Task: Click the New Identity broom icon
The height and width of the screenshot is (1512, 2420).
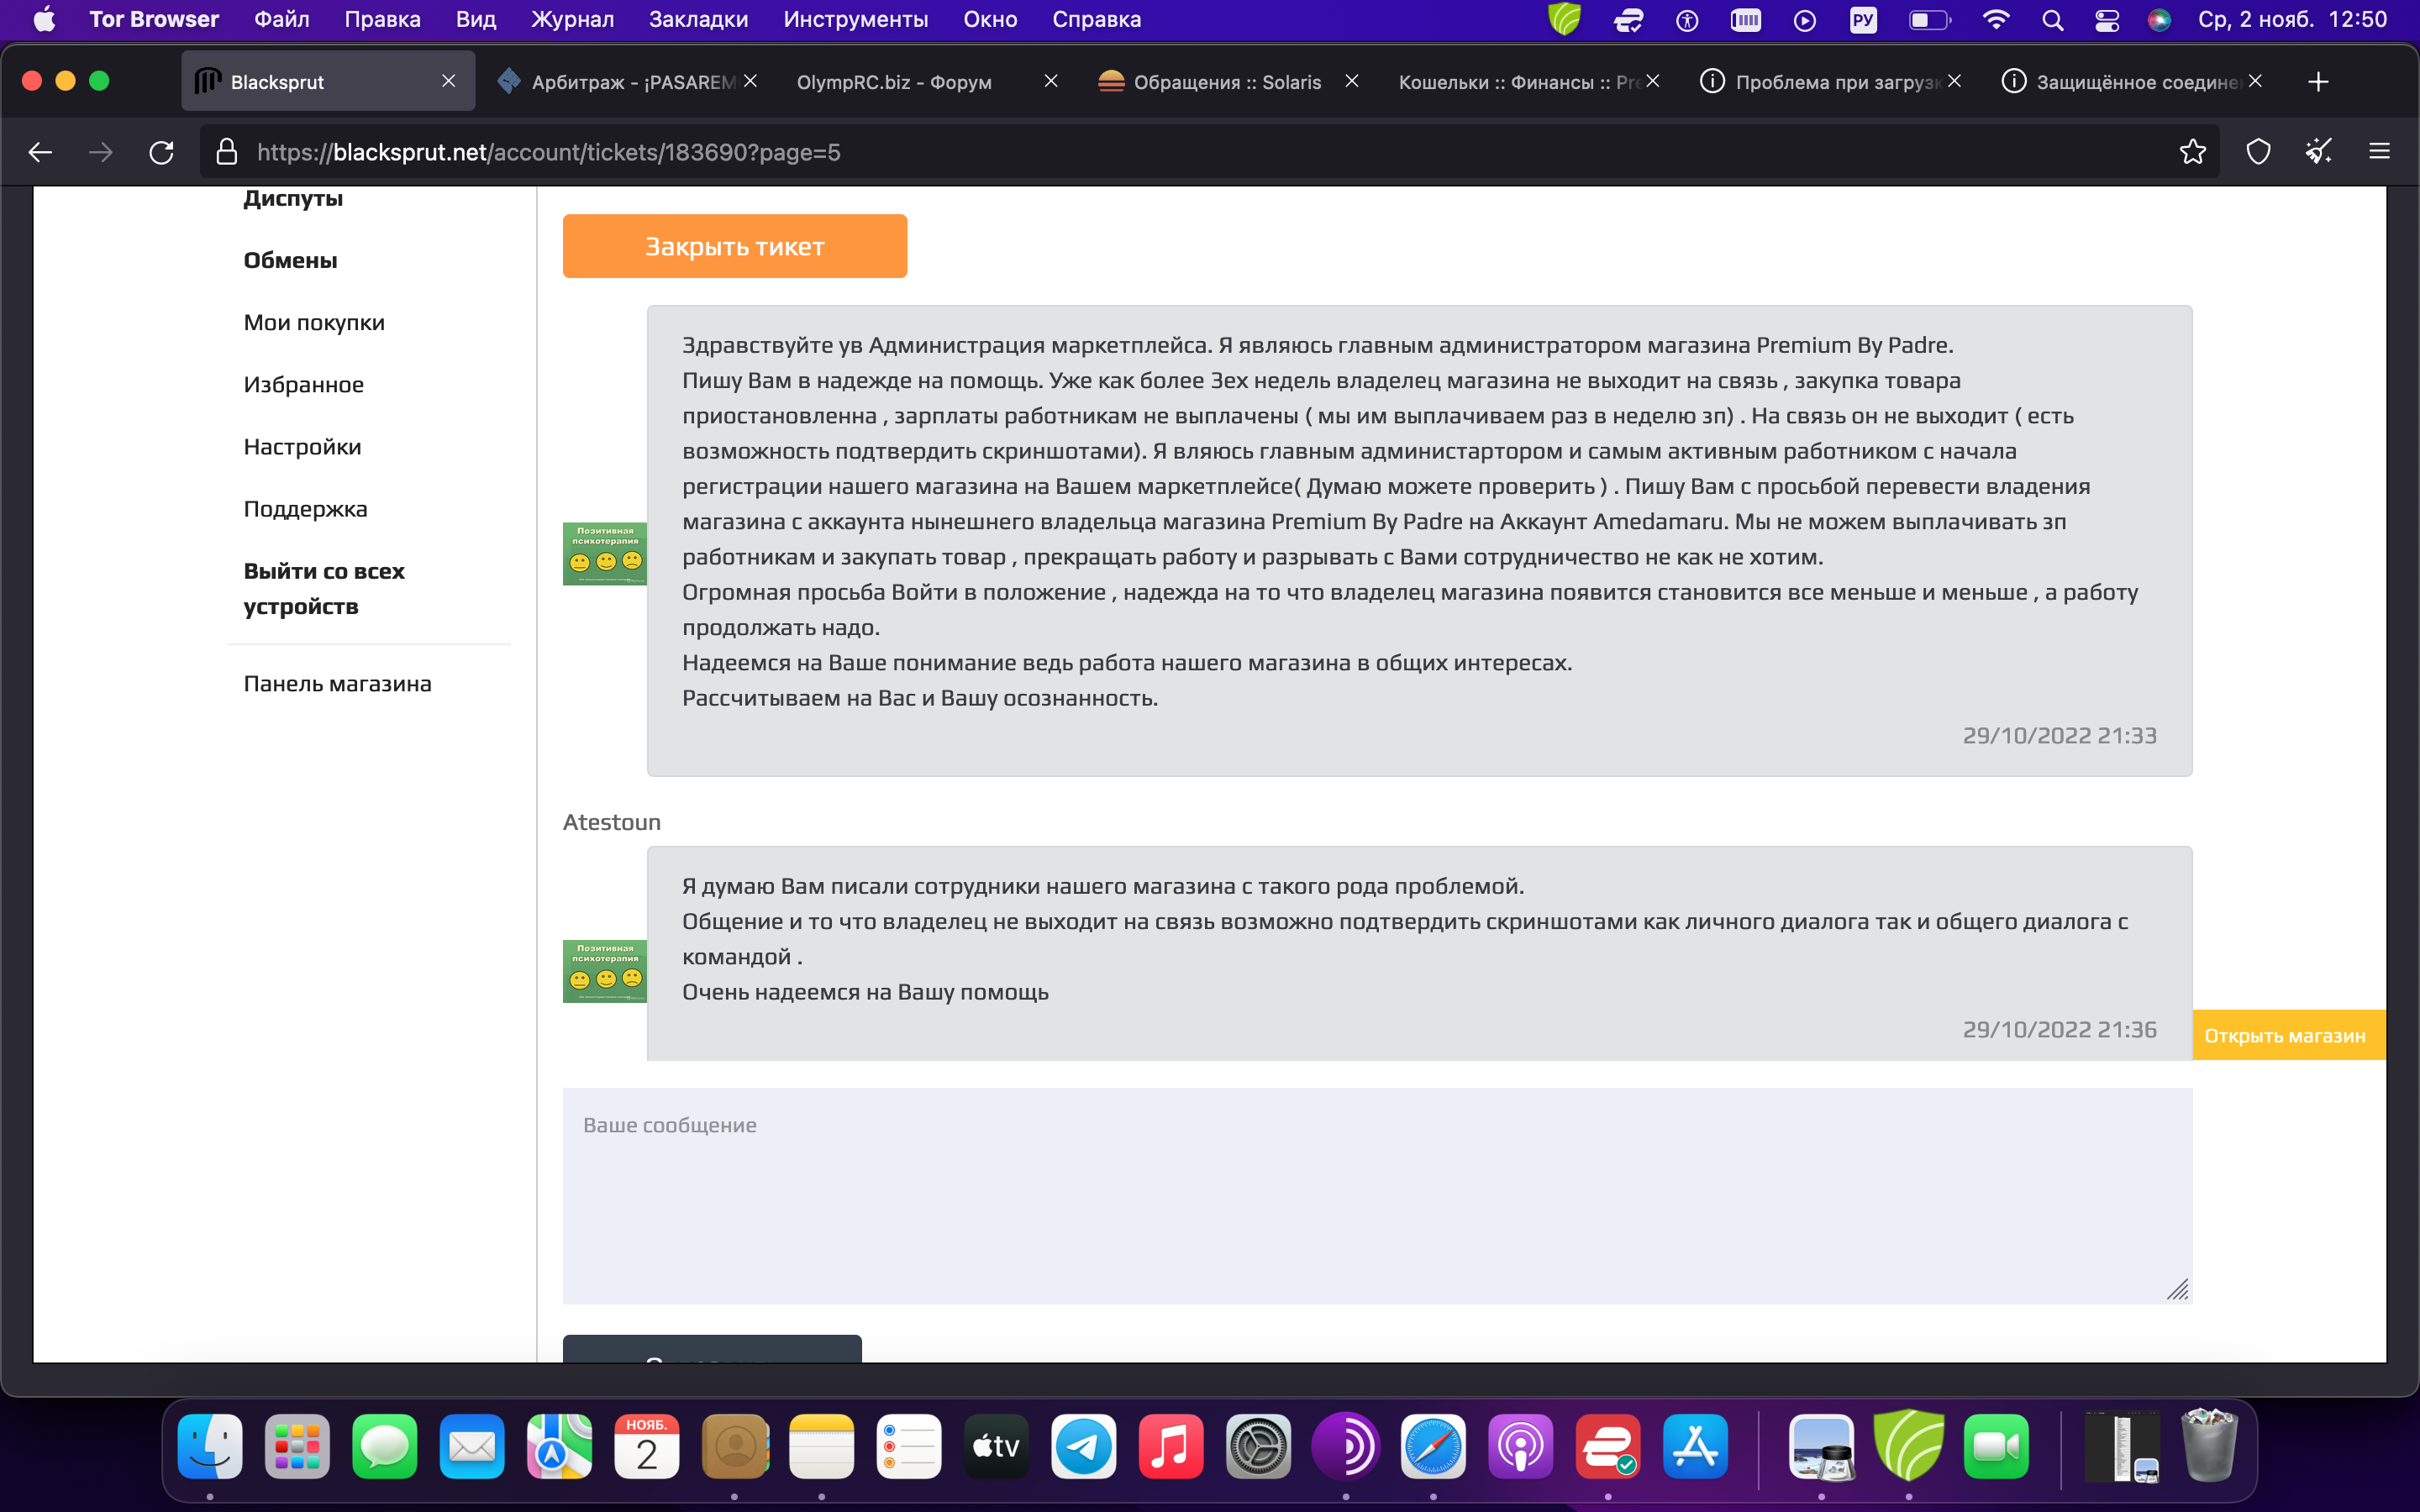Action: click(x=2318, y=152)
